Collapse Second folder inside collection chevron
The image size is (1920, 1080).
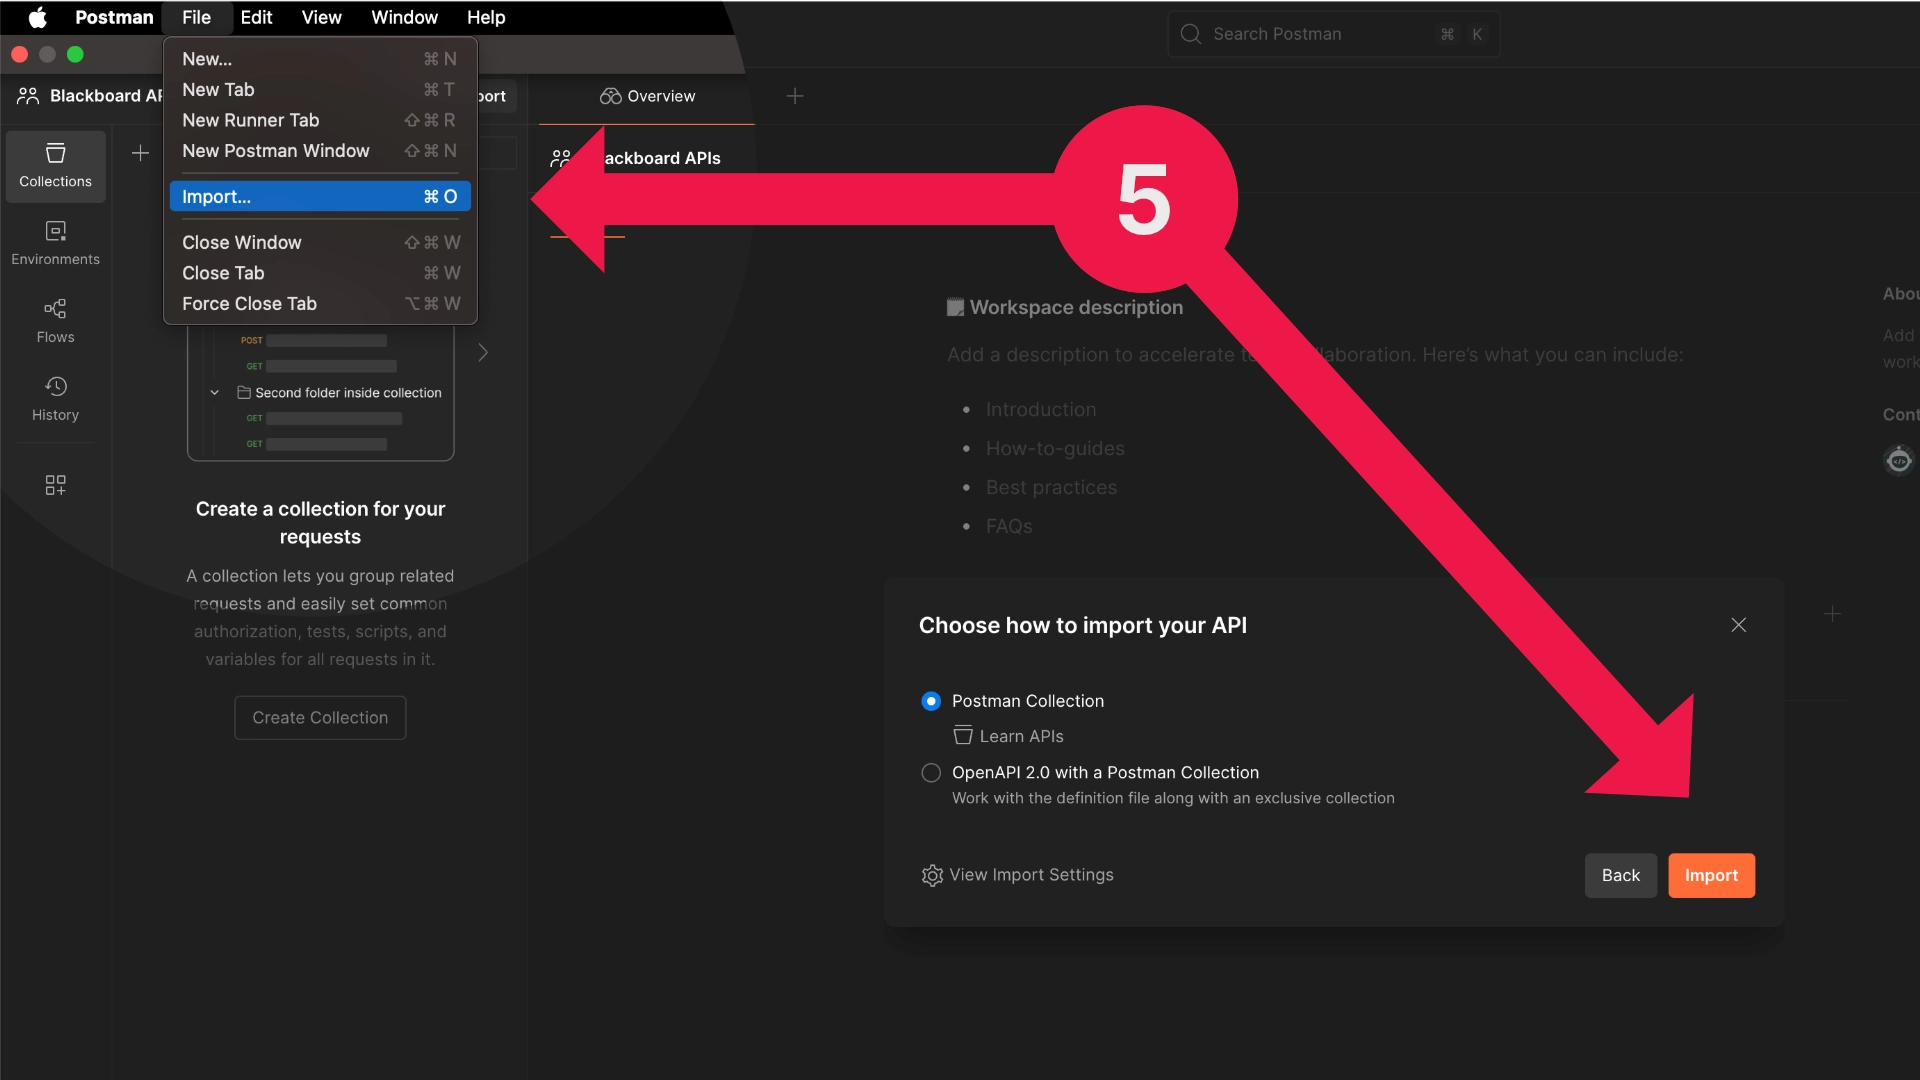(214, 393)
